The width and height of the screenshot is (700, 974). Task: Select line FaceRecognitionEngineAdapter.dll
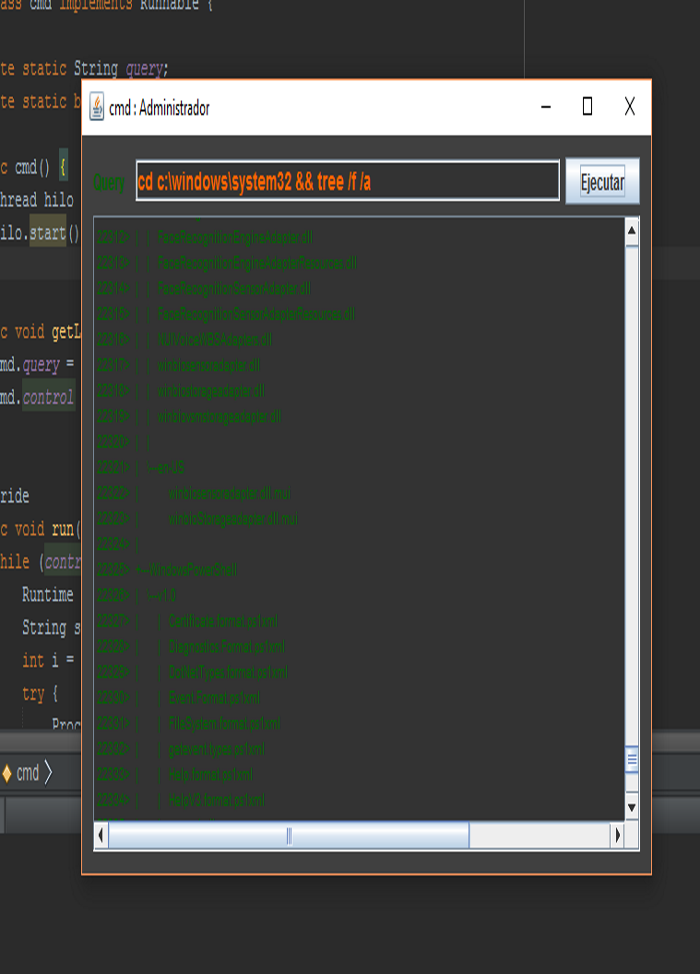(x=235, y=237)
